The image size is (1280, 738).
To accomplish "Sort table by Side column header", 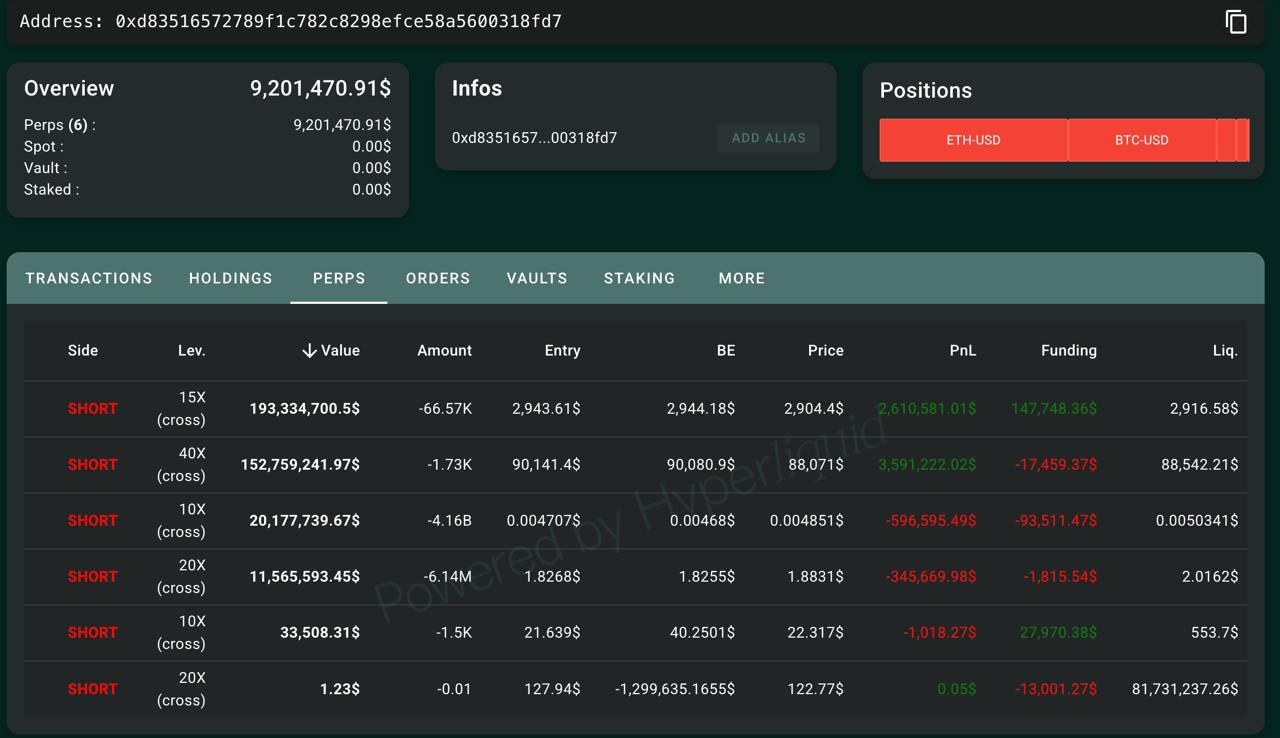I will coord(83,351).
